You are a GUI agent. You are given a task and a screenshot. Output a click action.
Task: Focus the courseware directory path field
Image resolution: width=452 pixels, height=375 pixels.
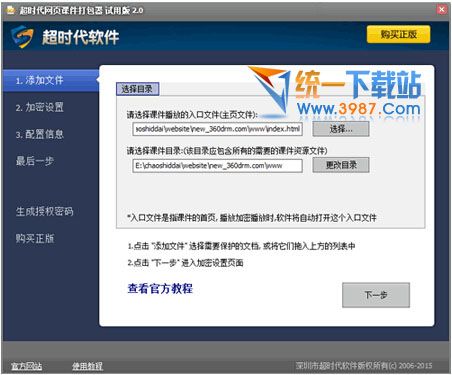218,166
